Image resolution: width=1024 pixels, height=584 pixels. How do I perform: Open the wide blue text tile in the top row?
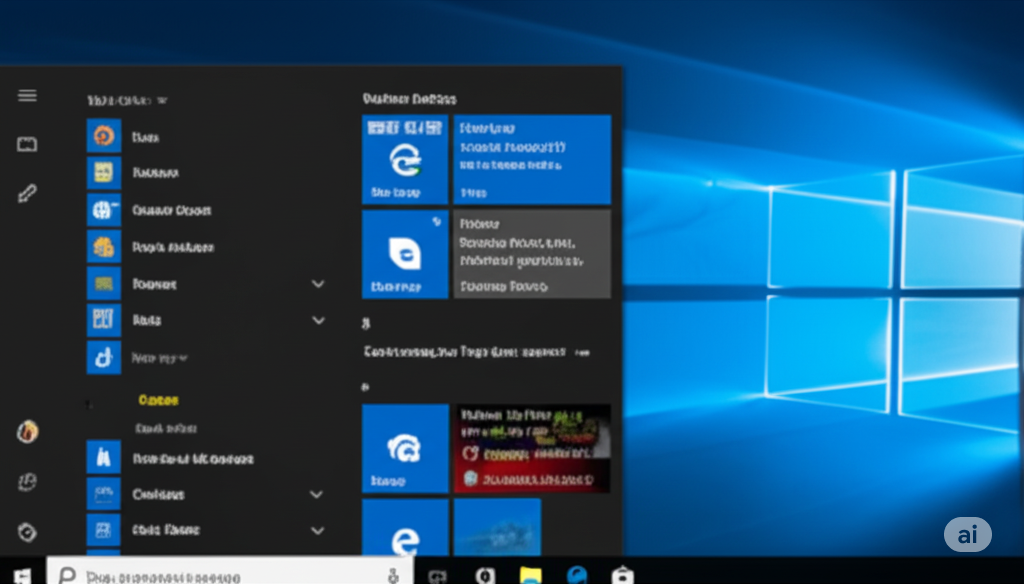coord(532,159)
